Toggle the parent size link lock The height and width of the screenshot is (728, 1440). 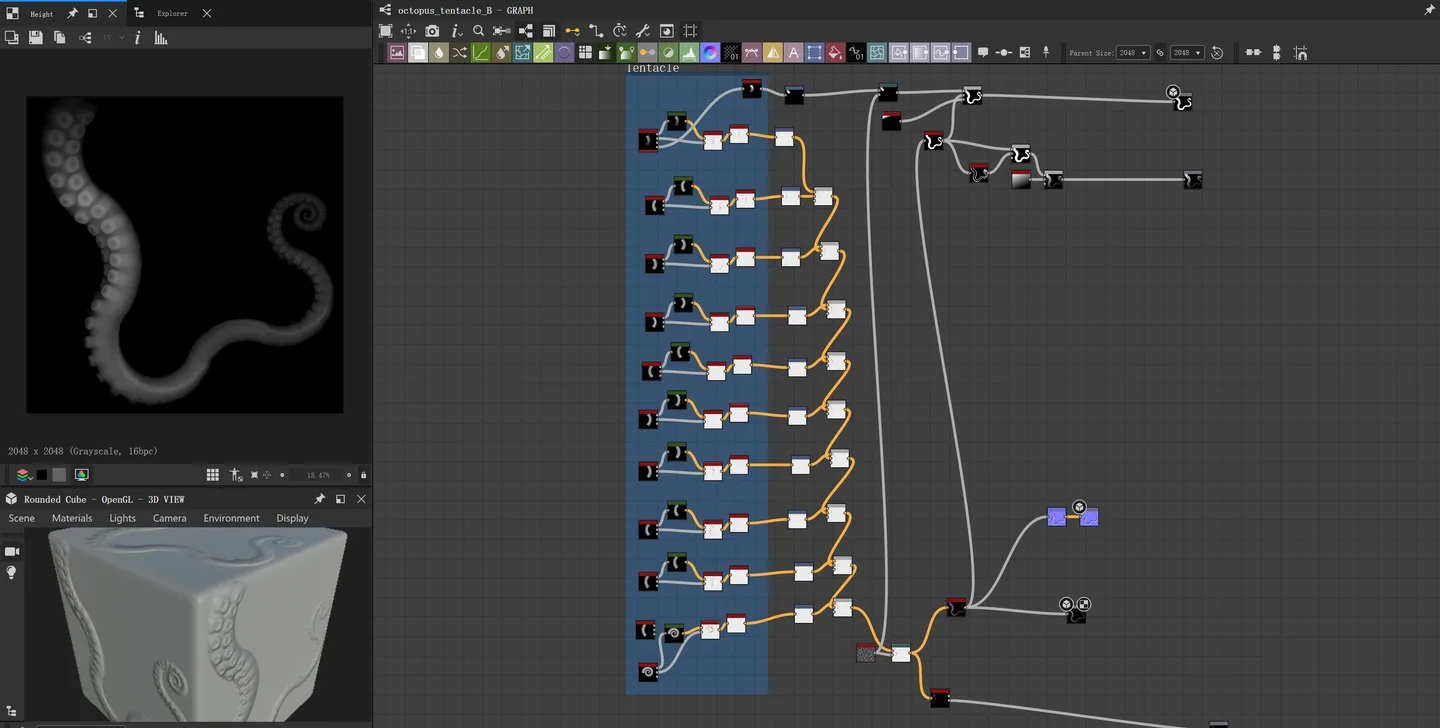pyautogui.click(x=1160, y=53)
